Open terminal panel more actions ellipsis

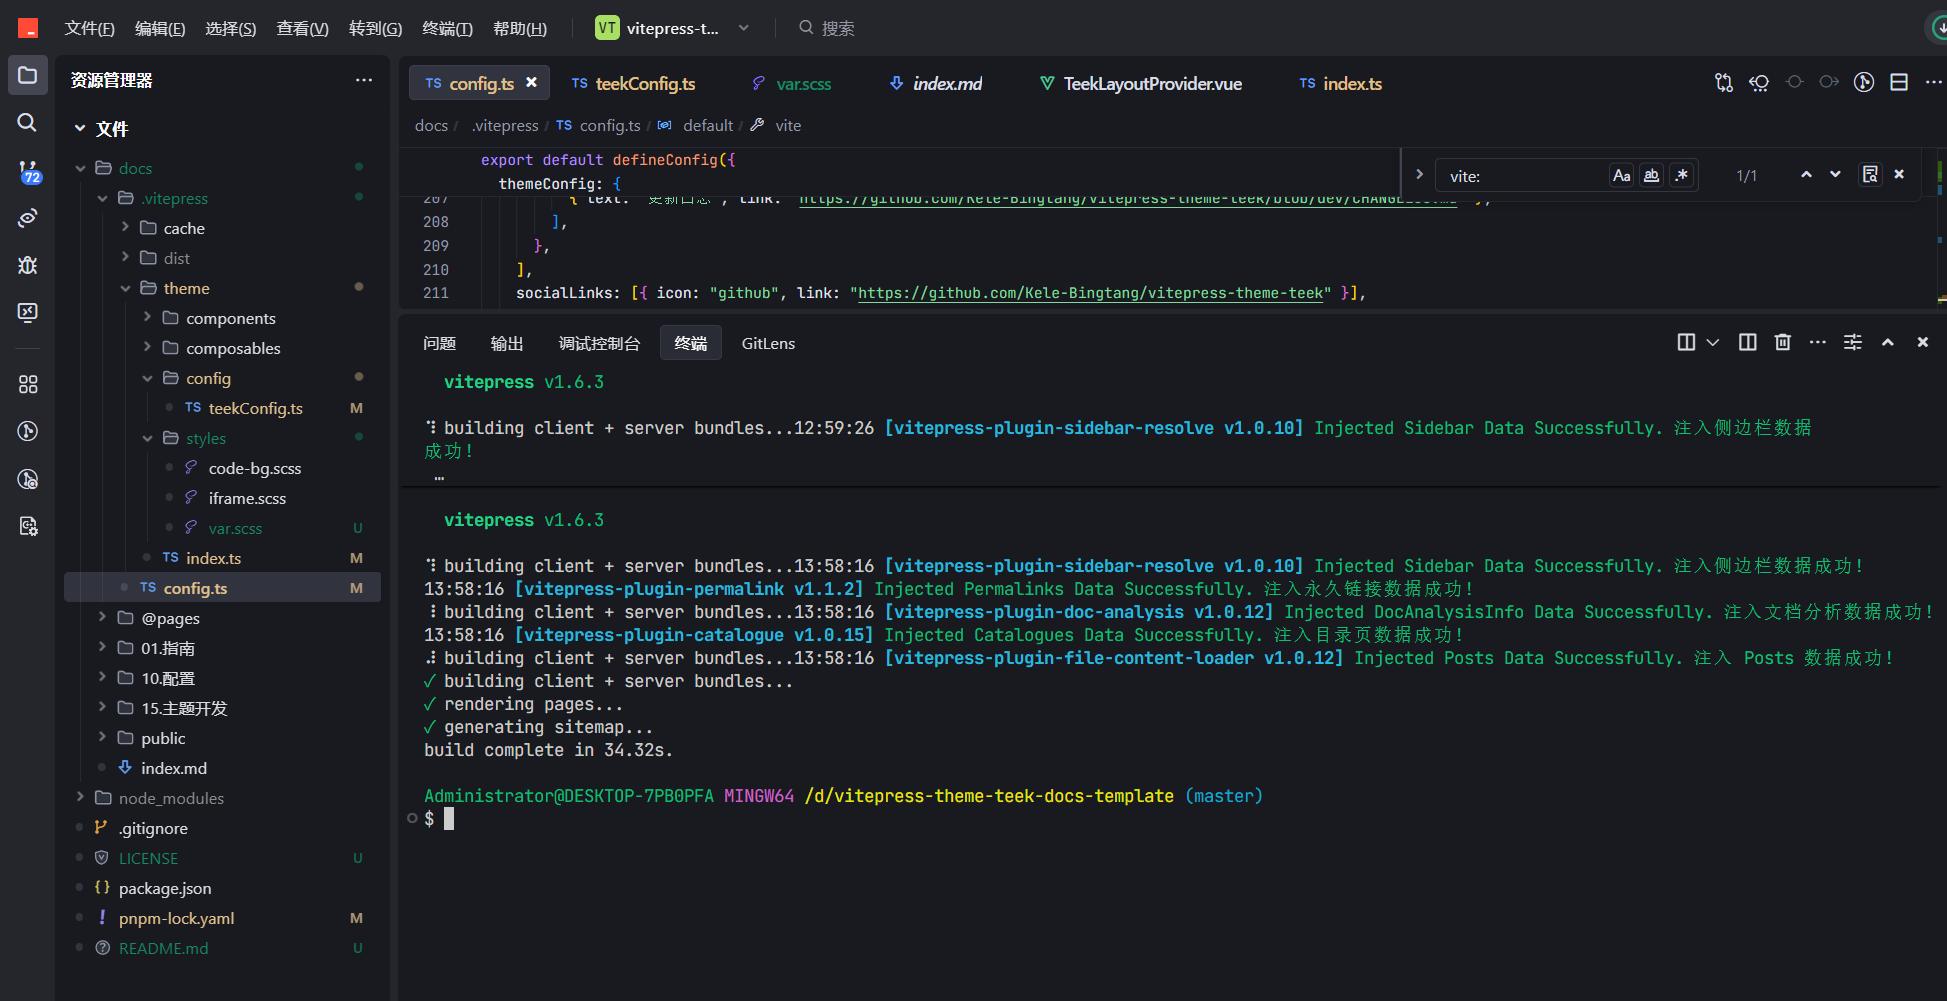click(x=1818, y=342)
